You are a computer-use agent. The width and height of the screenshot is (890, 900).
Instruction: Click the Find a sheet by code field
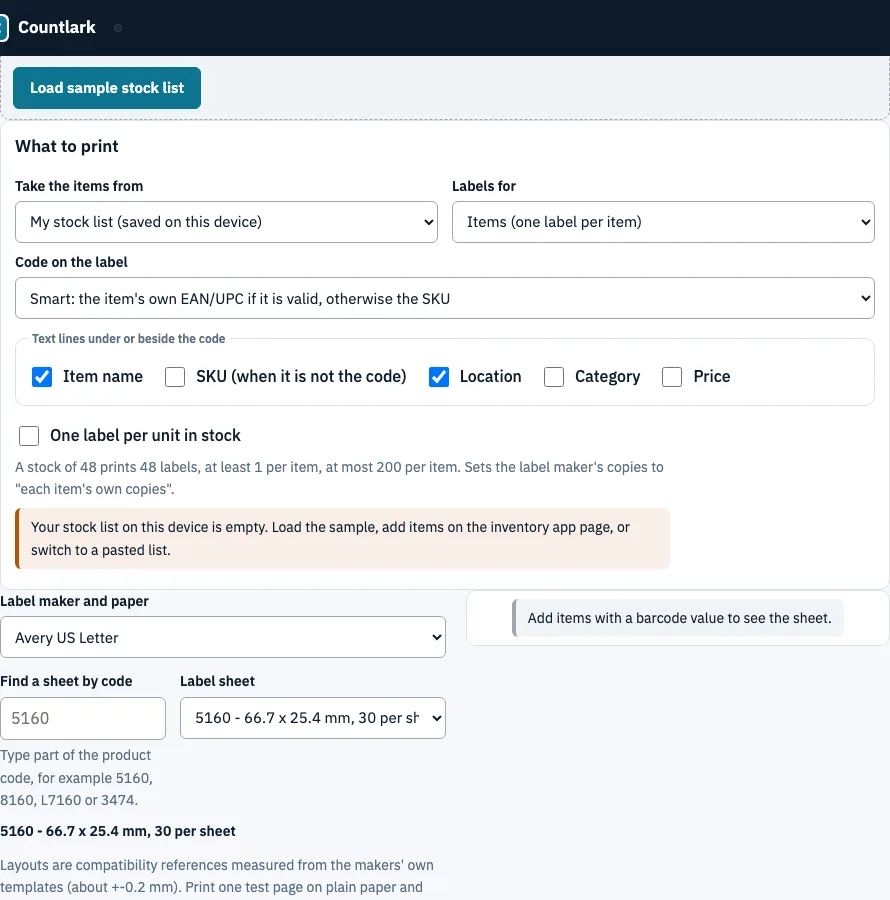pos(83,718)
